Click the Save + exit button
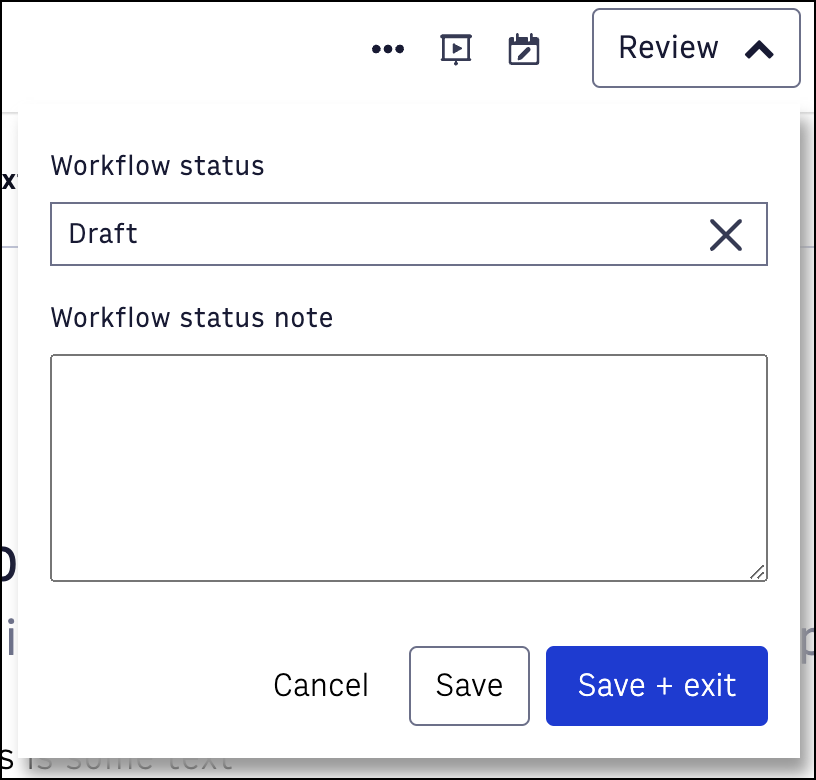The height and width of the screenshot is (780, 816). (x=656, y=686)
